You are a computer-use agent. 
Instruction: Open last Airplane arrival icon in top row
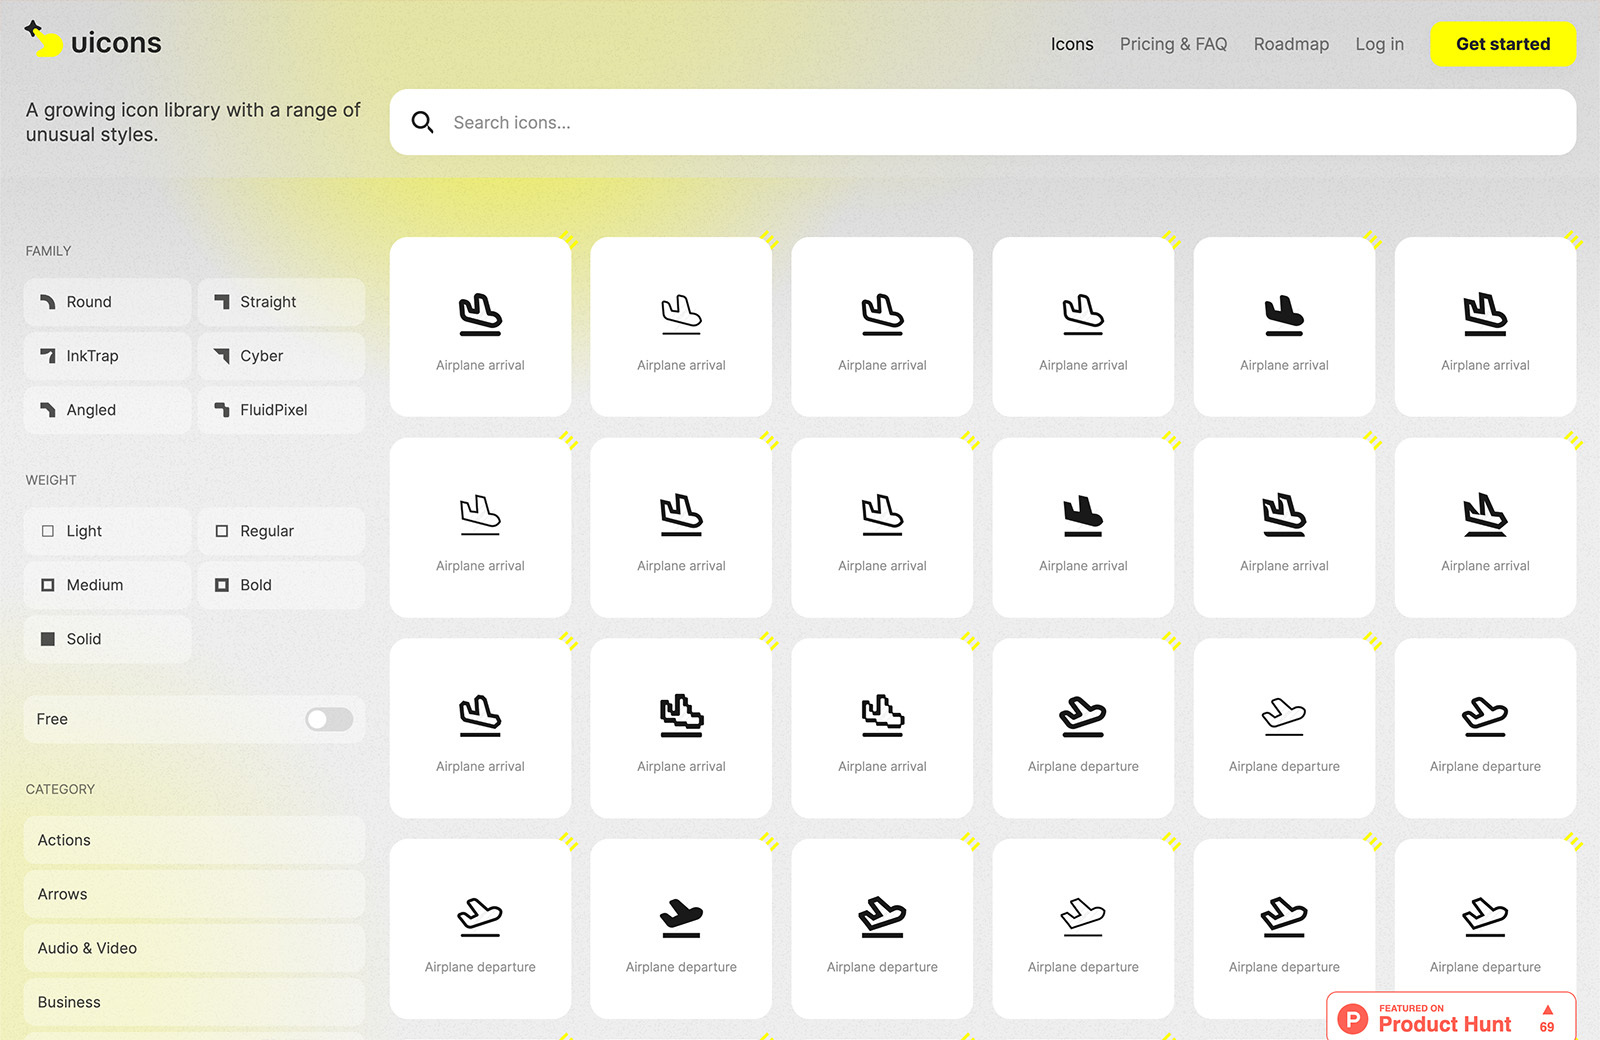1485,327
